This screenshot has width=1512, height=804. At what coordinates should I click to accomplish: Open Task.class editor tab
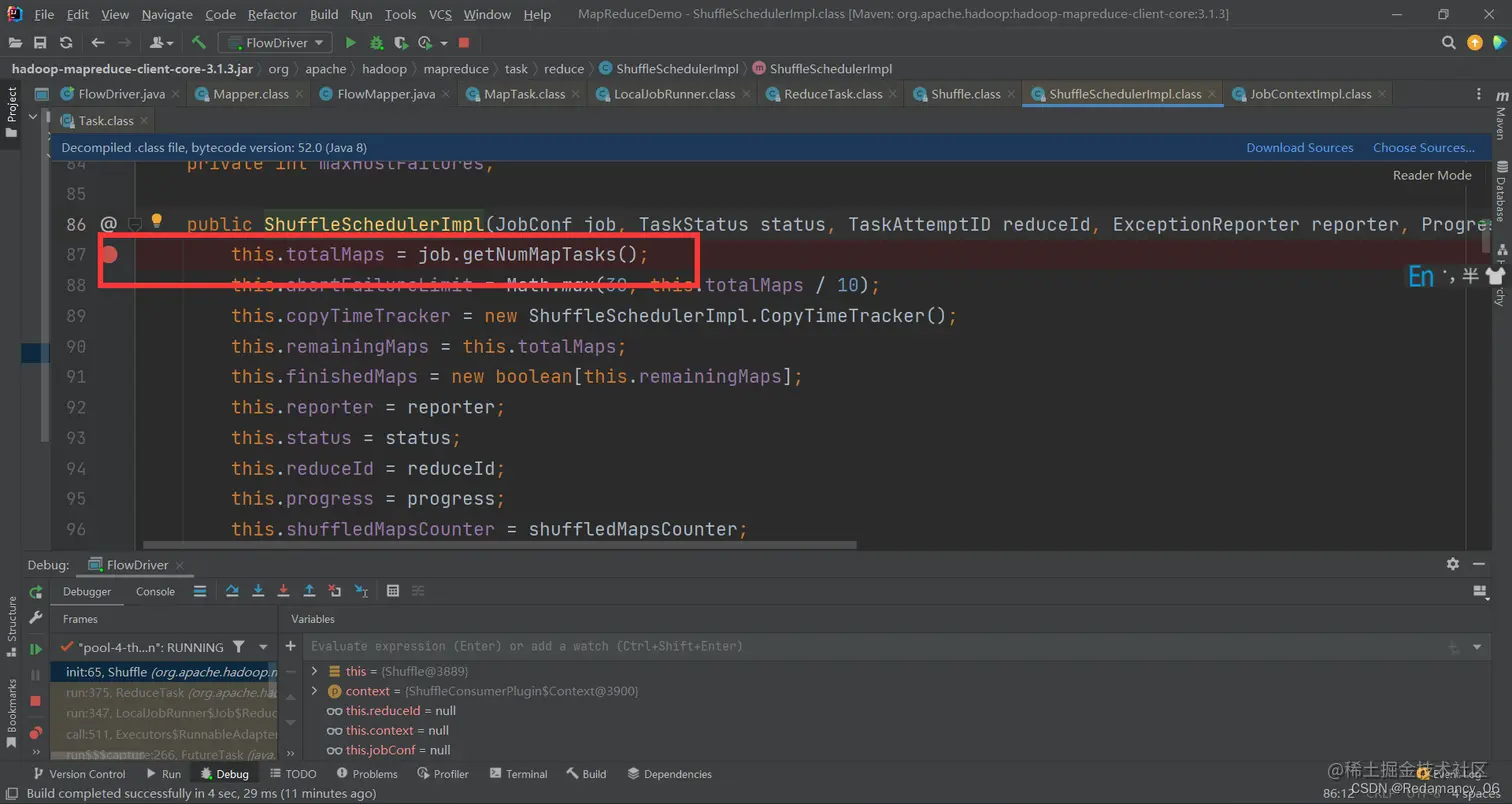pos(106,121)
